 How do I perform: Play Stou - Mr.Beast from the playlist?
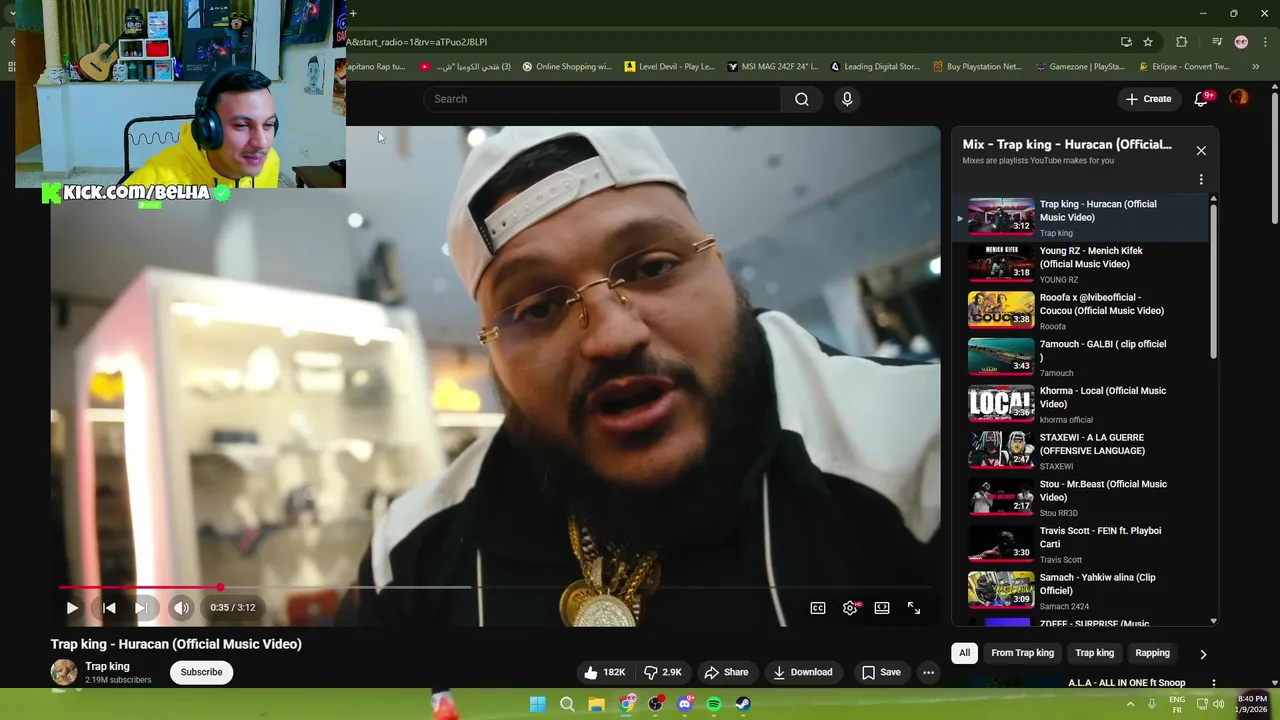(1081, 498)
